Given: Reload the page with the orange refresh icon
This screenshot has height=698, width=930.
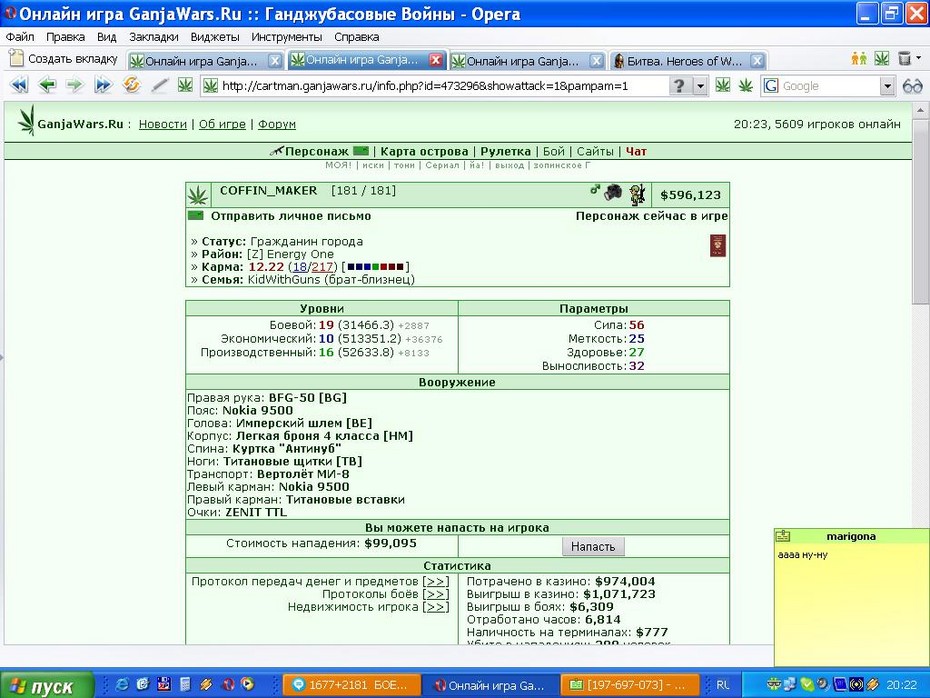Looking at the screenshot, I should coord(132,85).
